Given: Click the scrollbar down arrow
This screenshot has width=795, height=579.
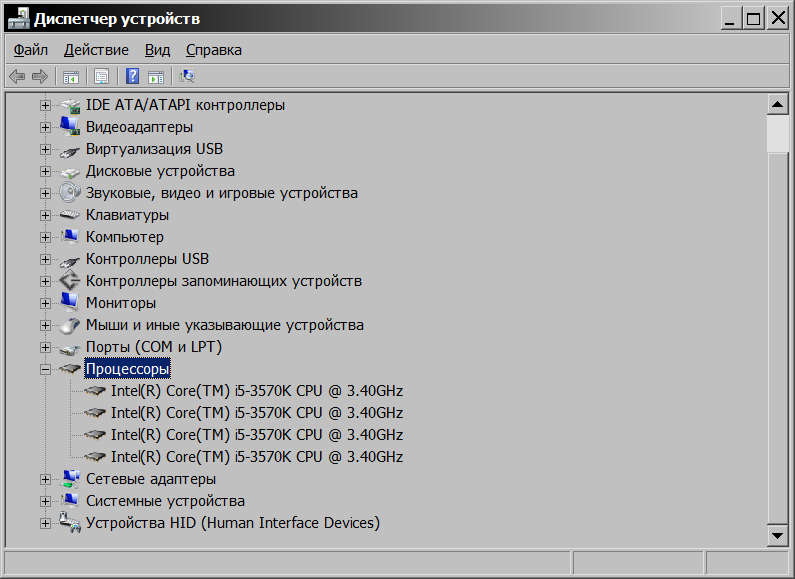Looking at the screenshot, I should [777, 537].
